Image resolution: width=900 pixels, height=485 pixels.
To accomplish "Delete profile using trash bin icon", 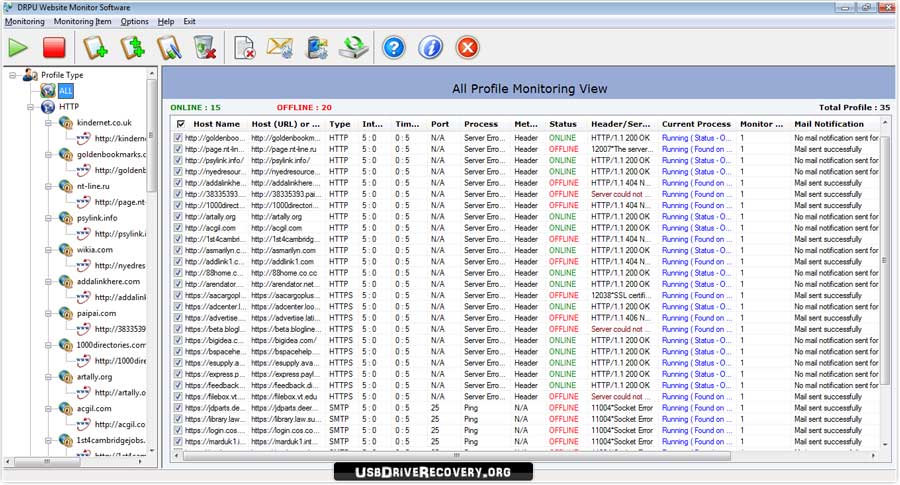I will coord(205,48).
